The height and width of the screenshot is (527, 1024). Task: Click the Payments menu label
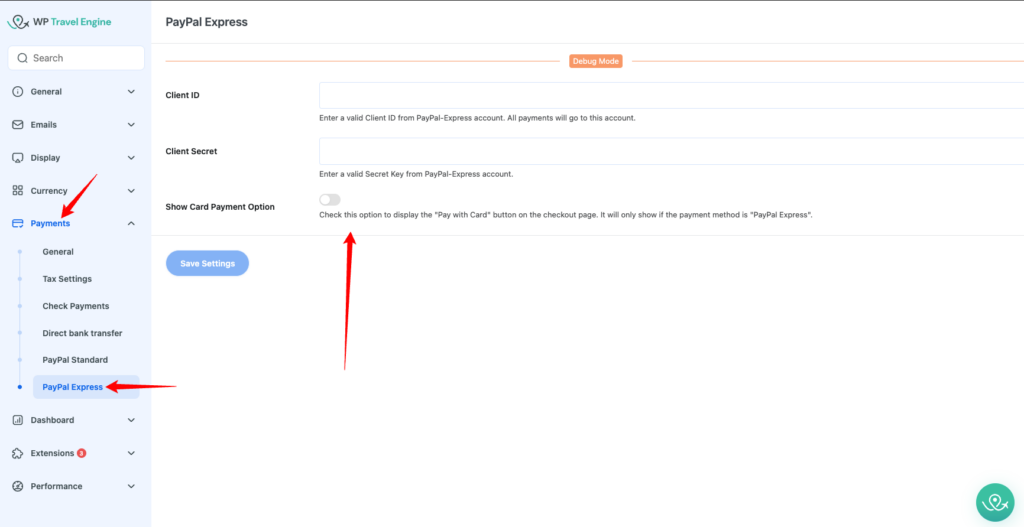click(50, 224)
